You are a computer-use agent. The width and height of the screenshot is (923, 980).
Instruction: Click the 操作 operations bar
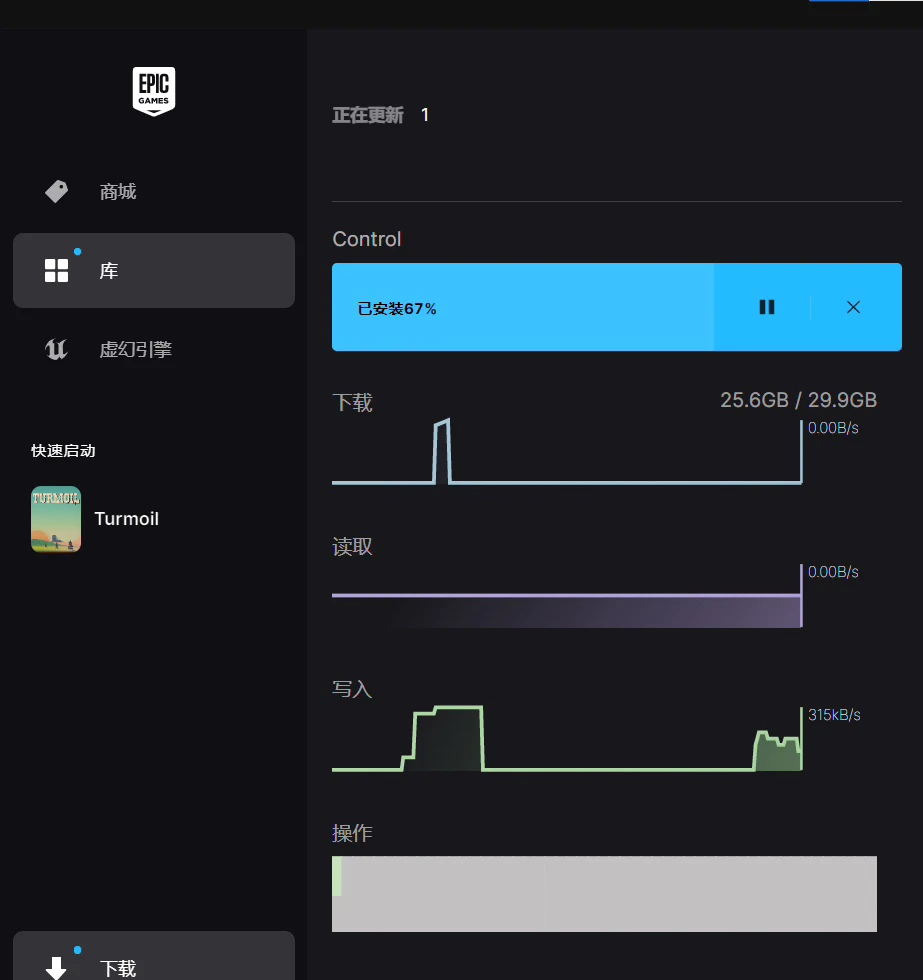click(x=604, y=894)
